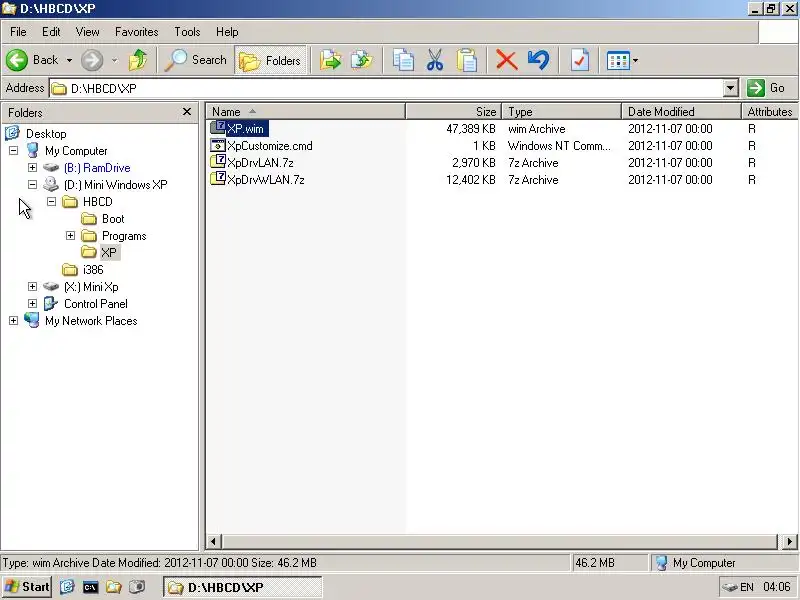Paste with the clipboard icon
800x600 pixels.
466,60
